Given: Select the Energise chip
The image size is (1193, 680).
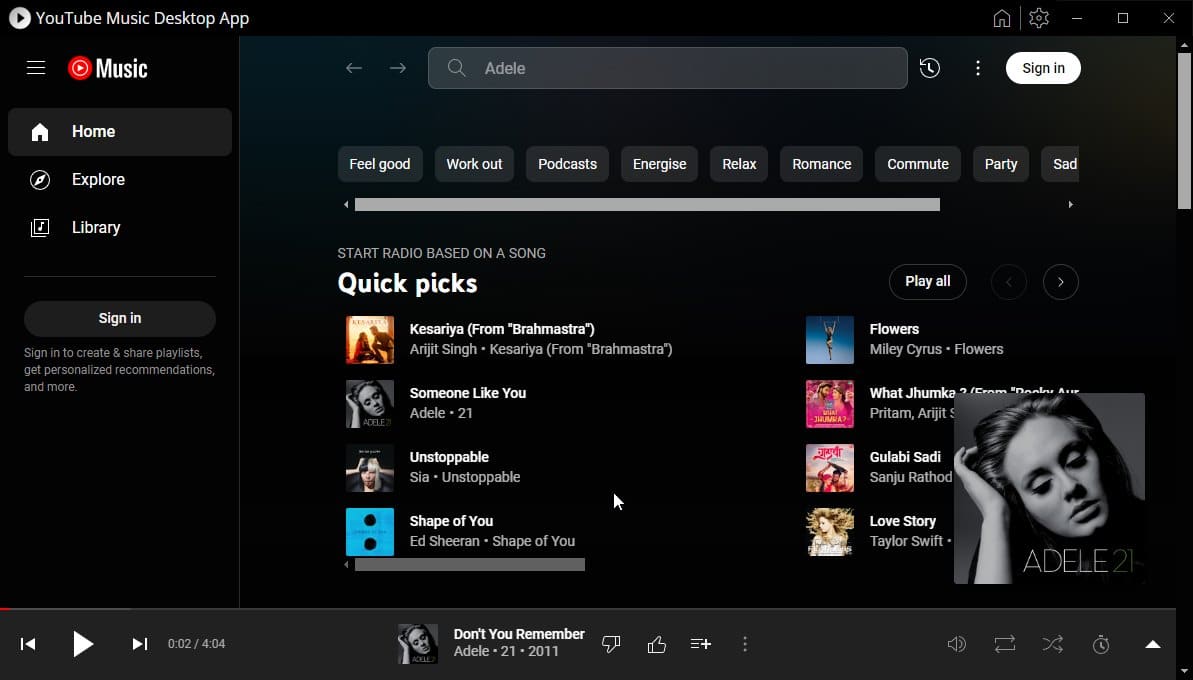Looking at the screenshot, I should [x=659, y=164].
